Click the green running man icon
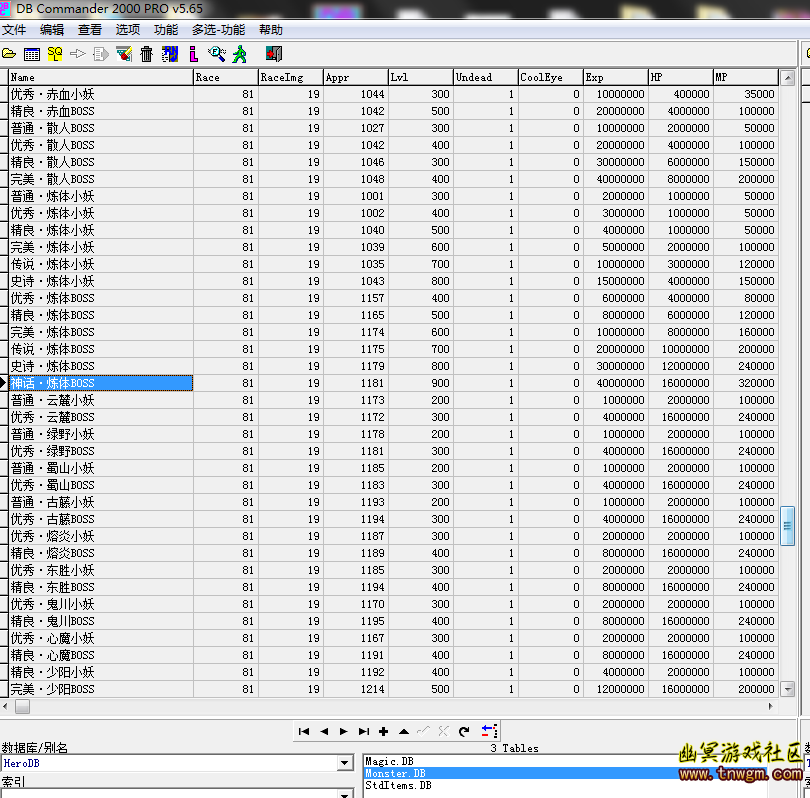This screenshot has height=798, width=810. tap(240, 54)
